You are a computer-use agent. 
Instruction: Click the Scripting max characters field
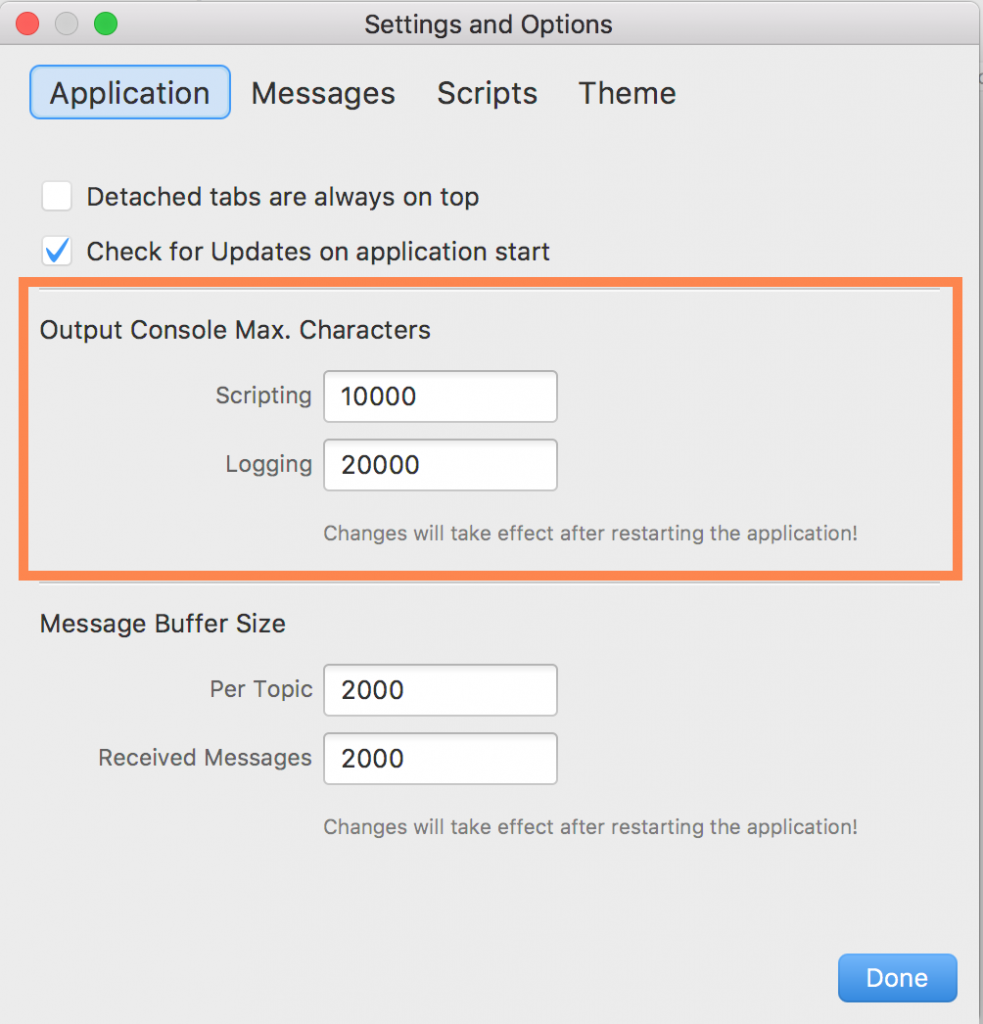(440, 397)
